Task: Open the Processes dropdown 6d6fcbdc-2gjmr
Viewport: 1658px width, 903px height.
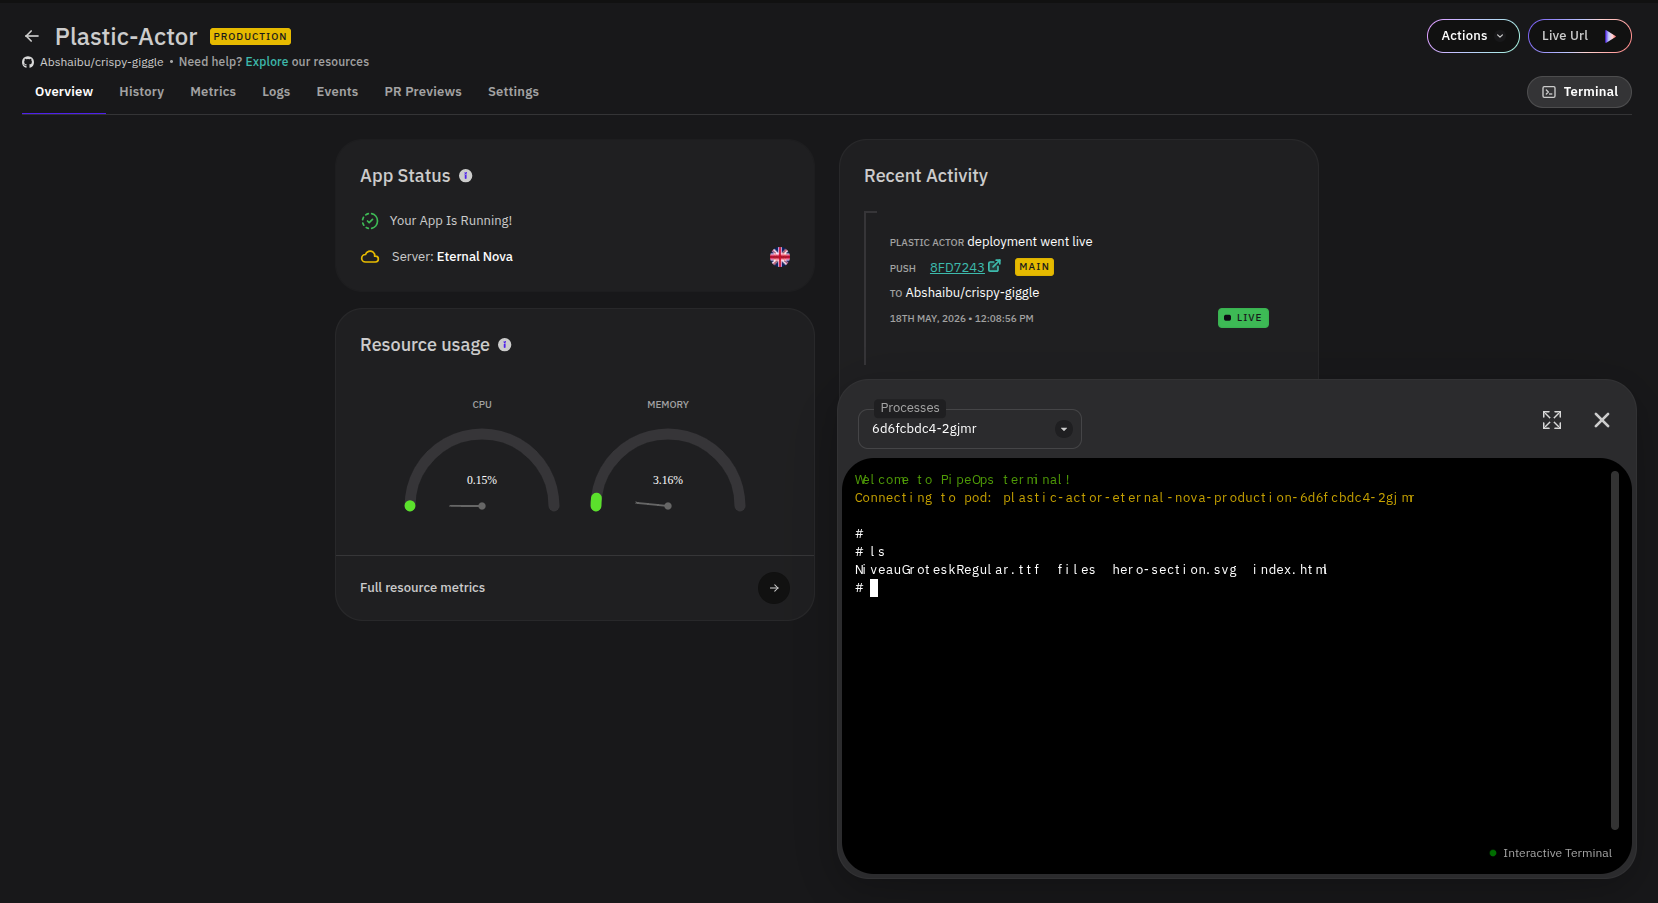Action: [970, 429]
